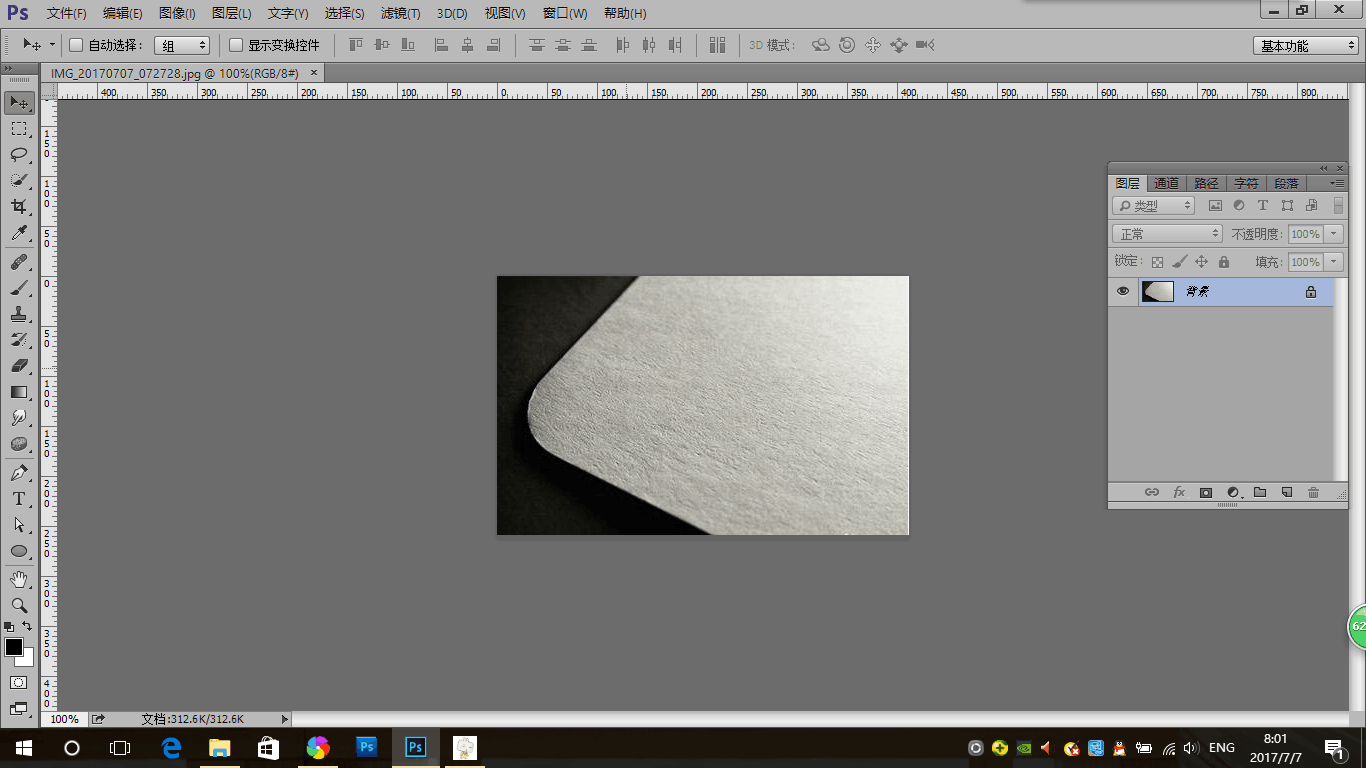Click the delete layer trash icon
Image resolution: width=1366 pixels, height=768 pixels.
1314,492
